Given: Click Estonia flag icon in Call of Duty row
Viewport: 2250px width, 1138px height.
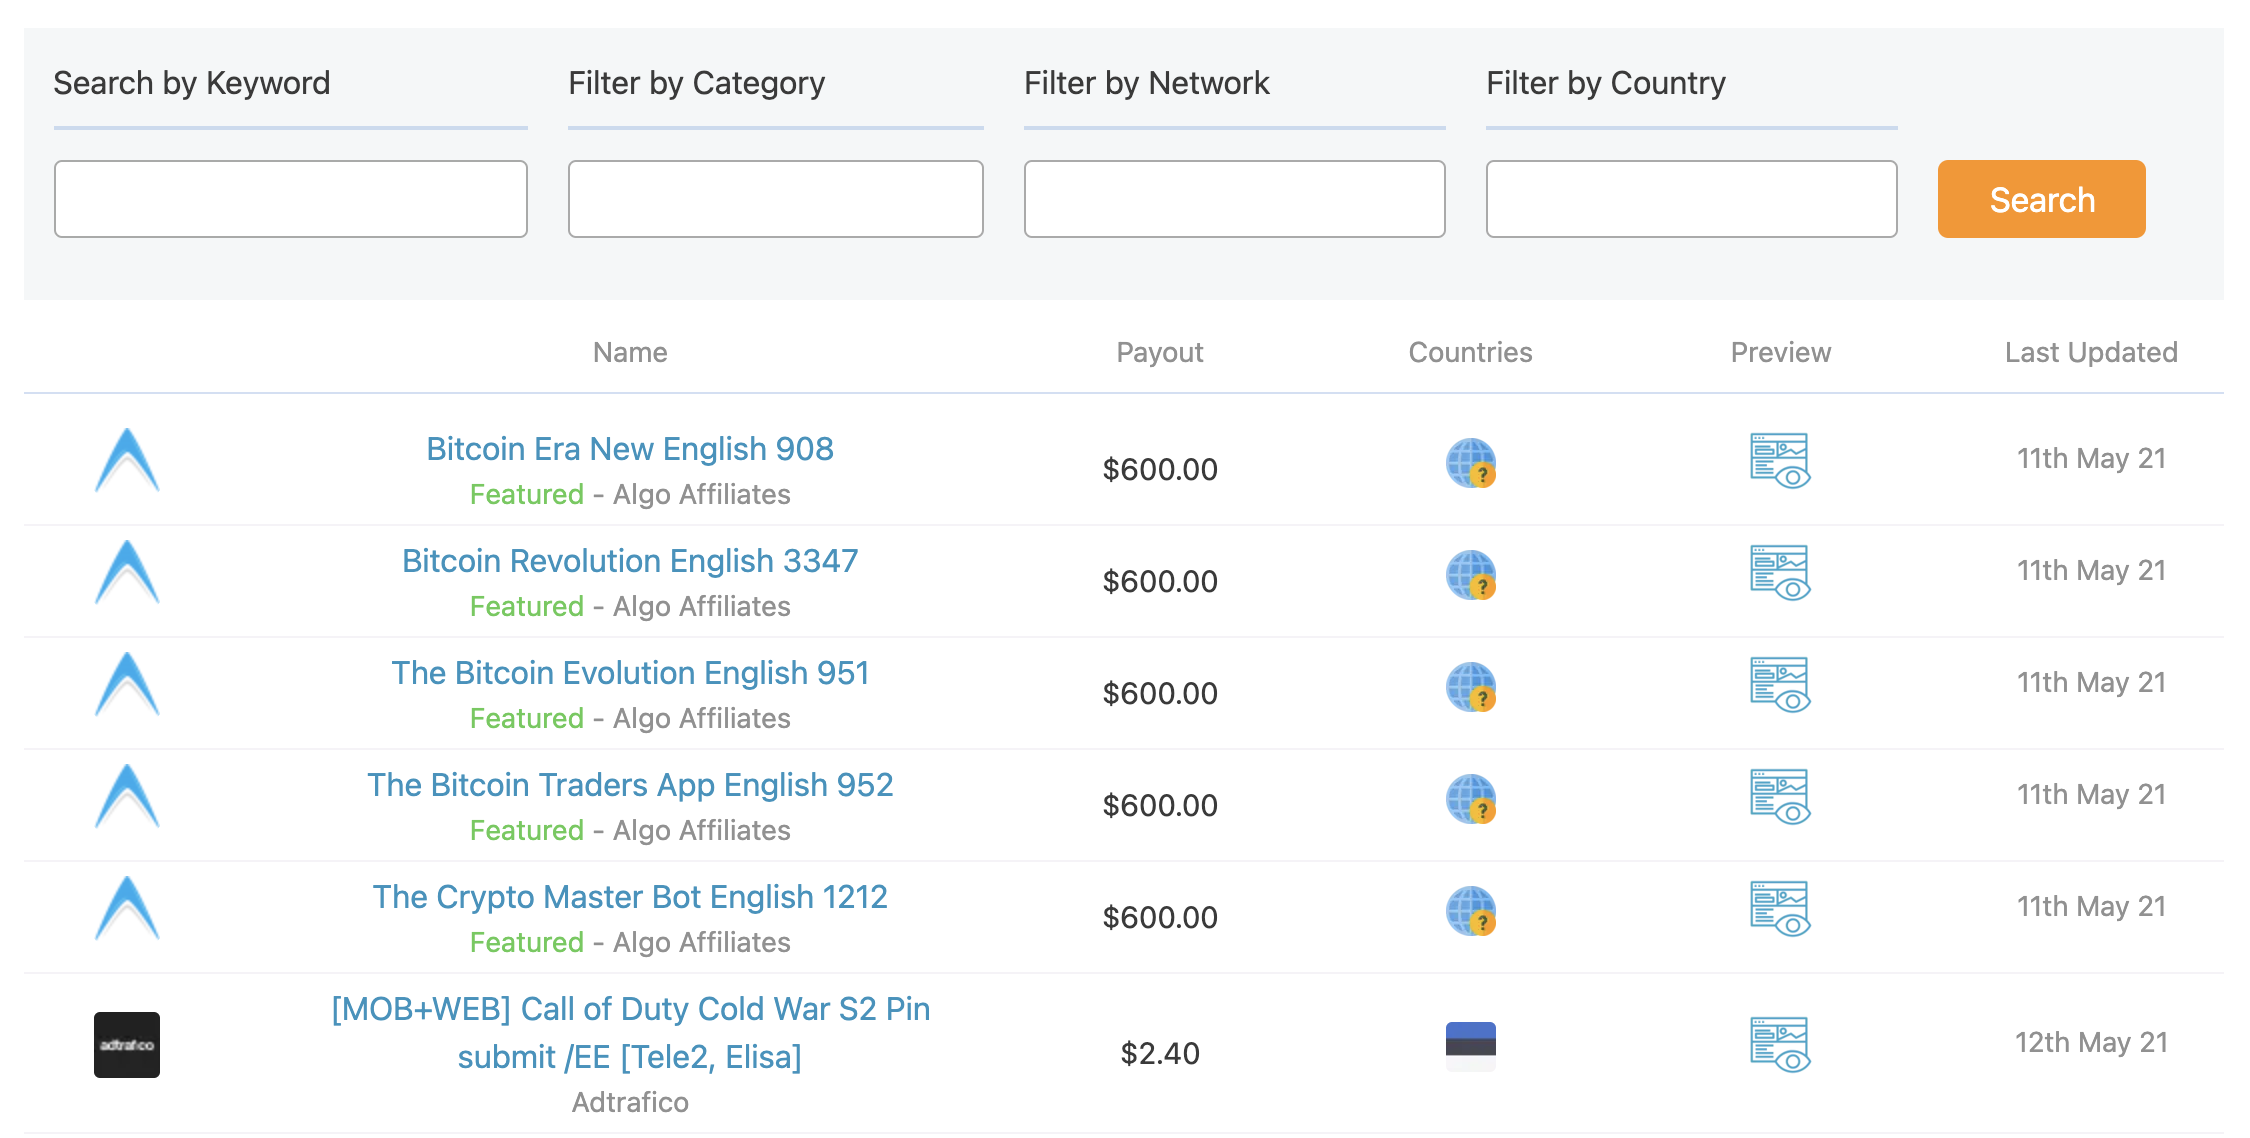Looking at the screenshot, I should click(1471, 1046).
